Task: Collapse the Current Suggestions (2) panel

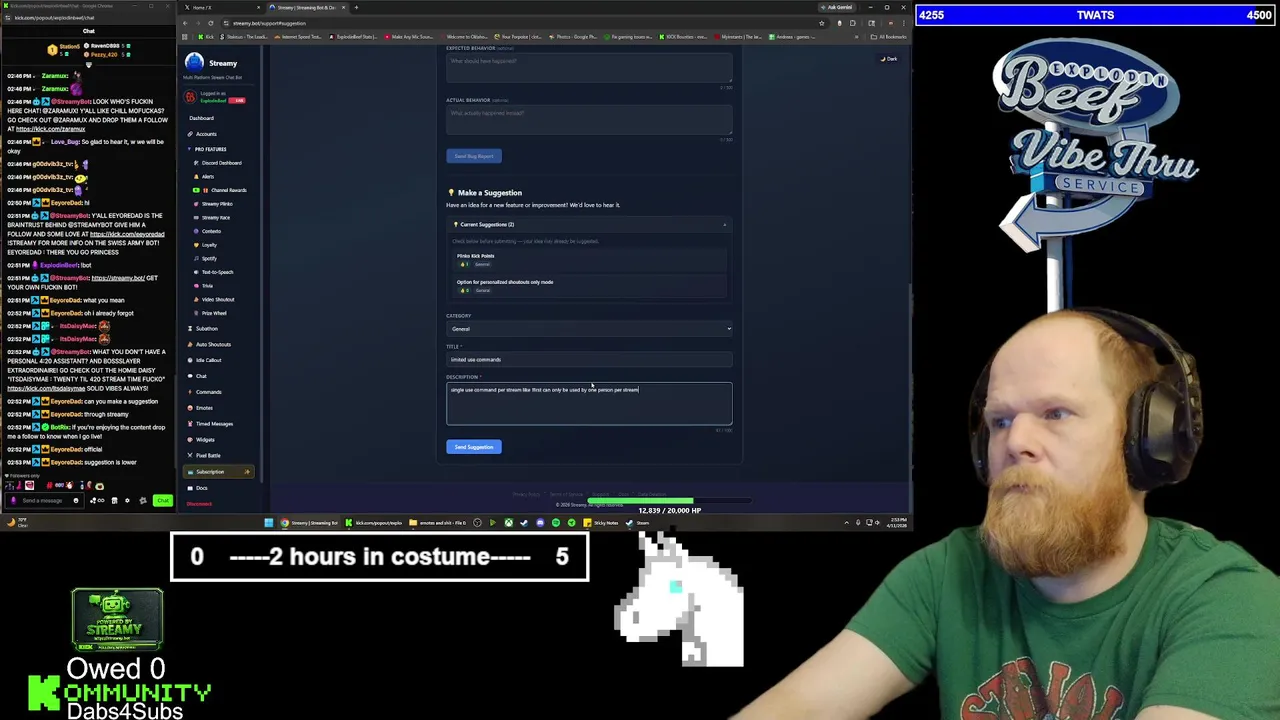Action: click(x=589, y=225)
